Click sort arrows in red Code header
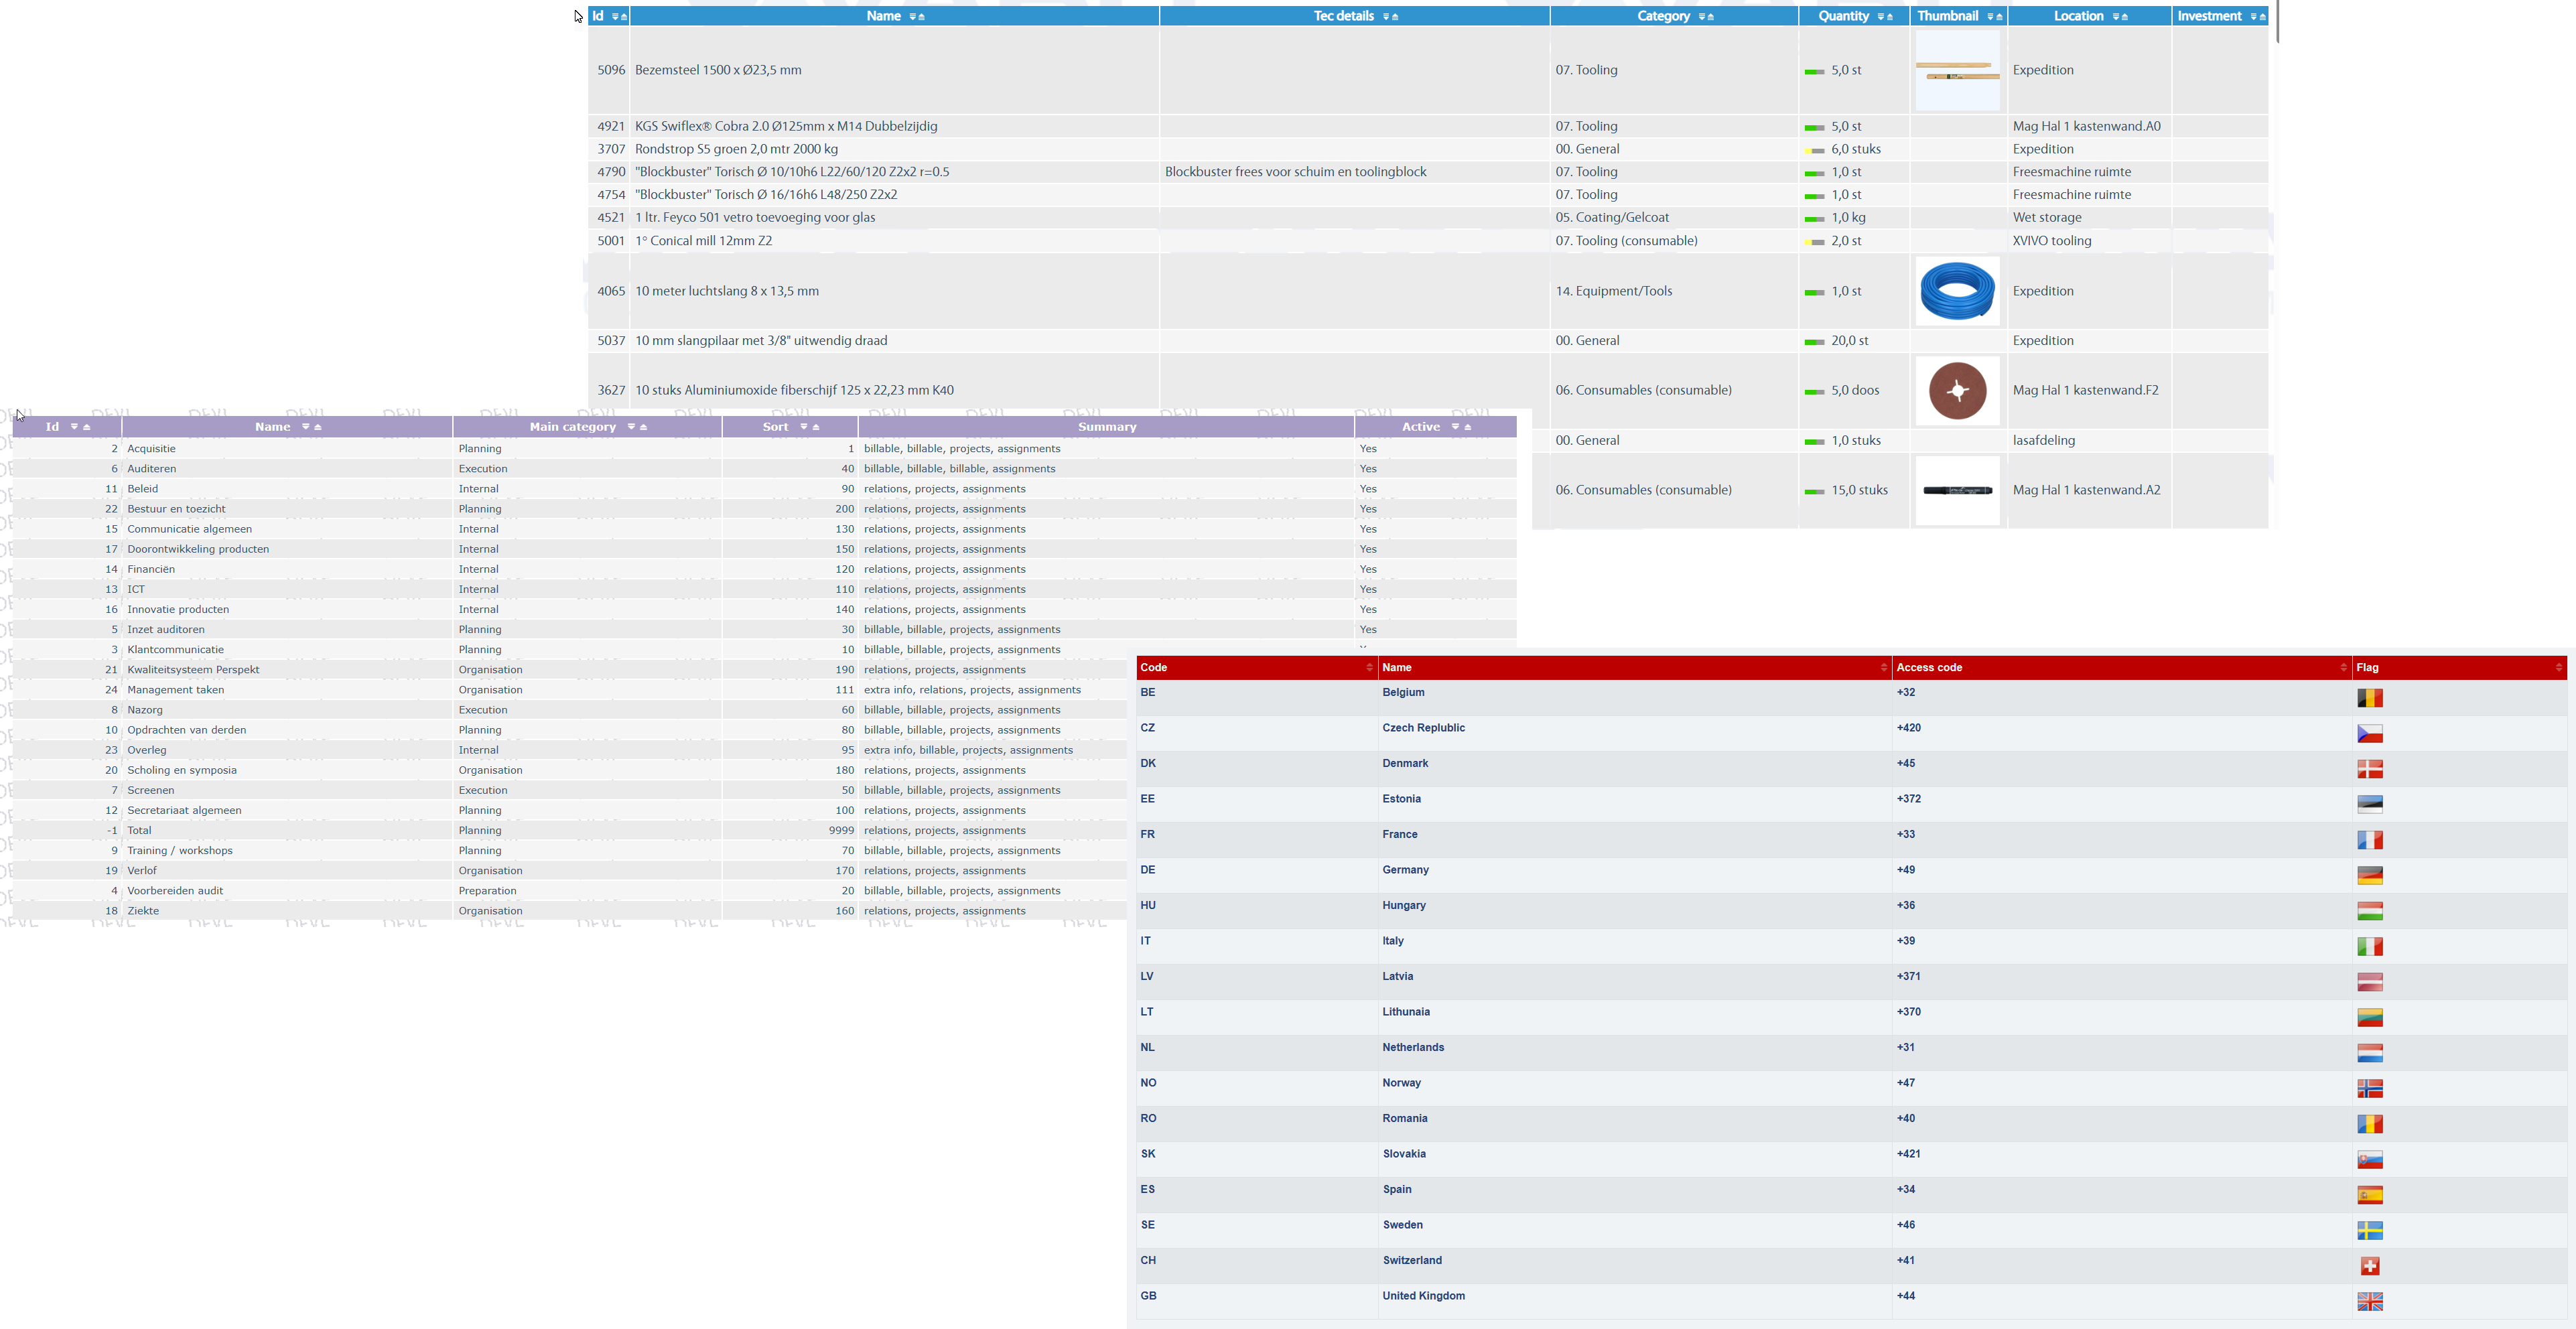The width and height of the screenshot is (2576, 1329). (x=1369, y=667)
